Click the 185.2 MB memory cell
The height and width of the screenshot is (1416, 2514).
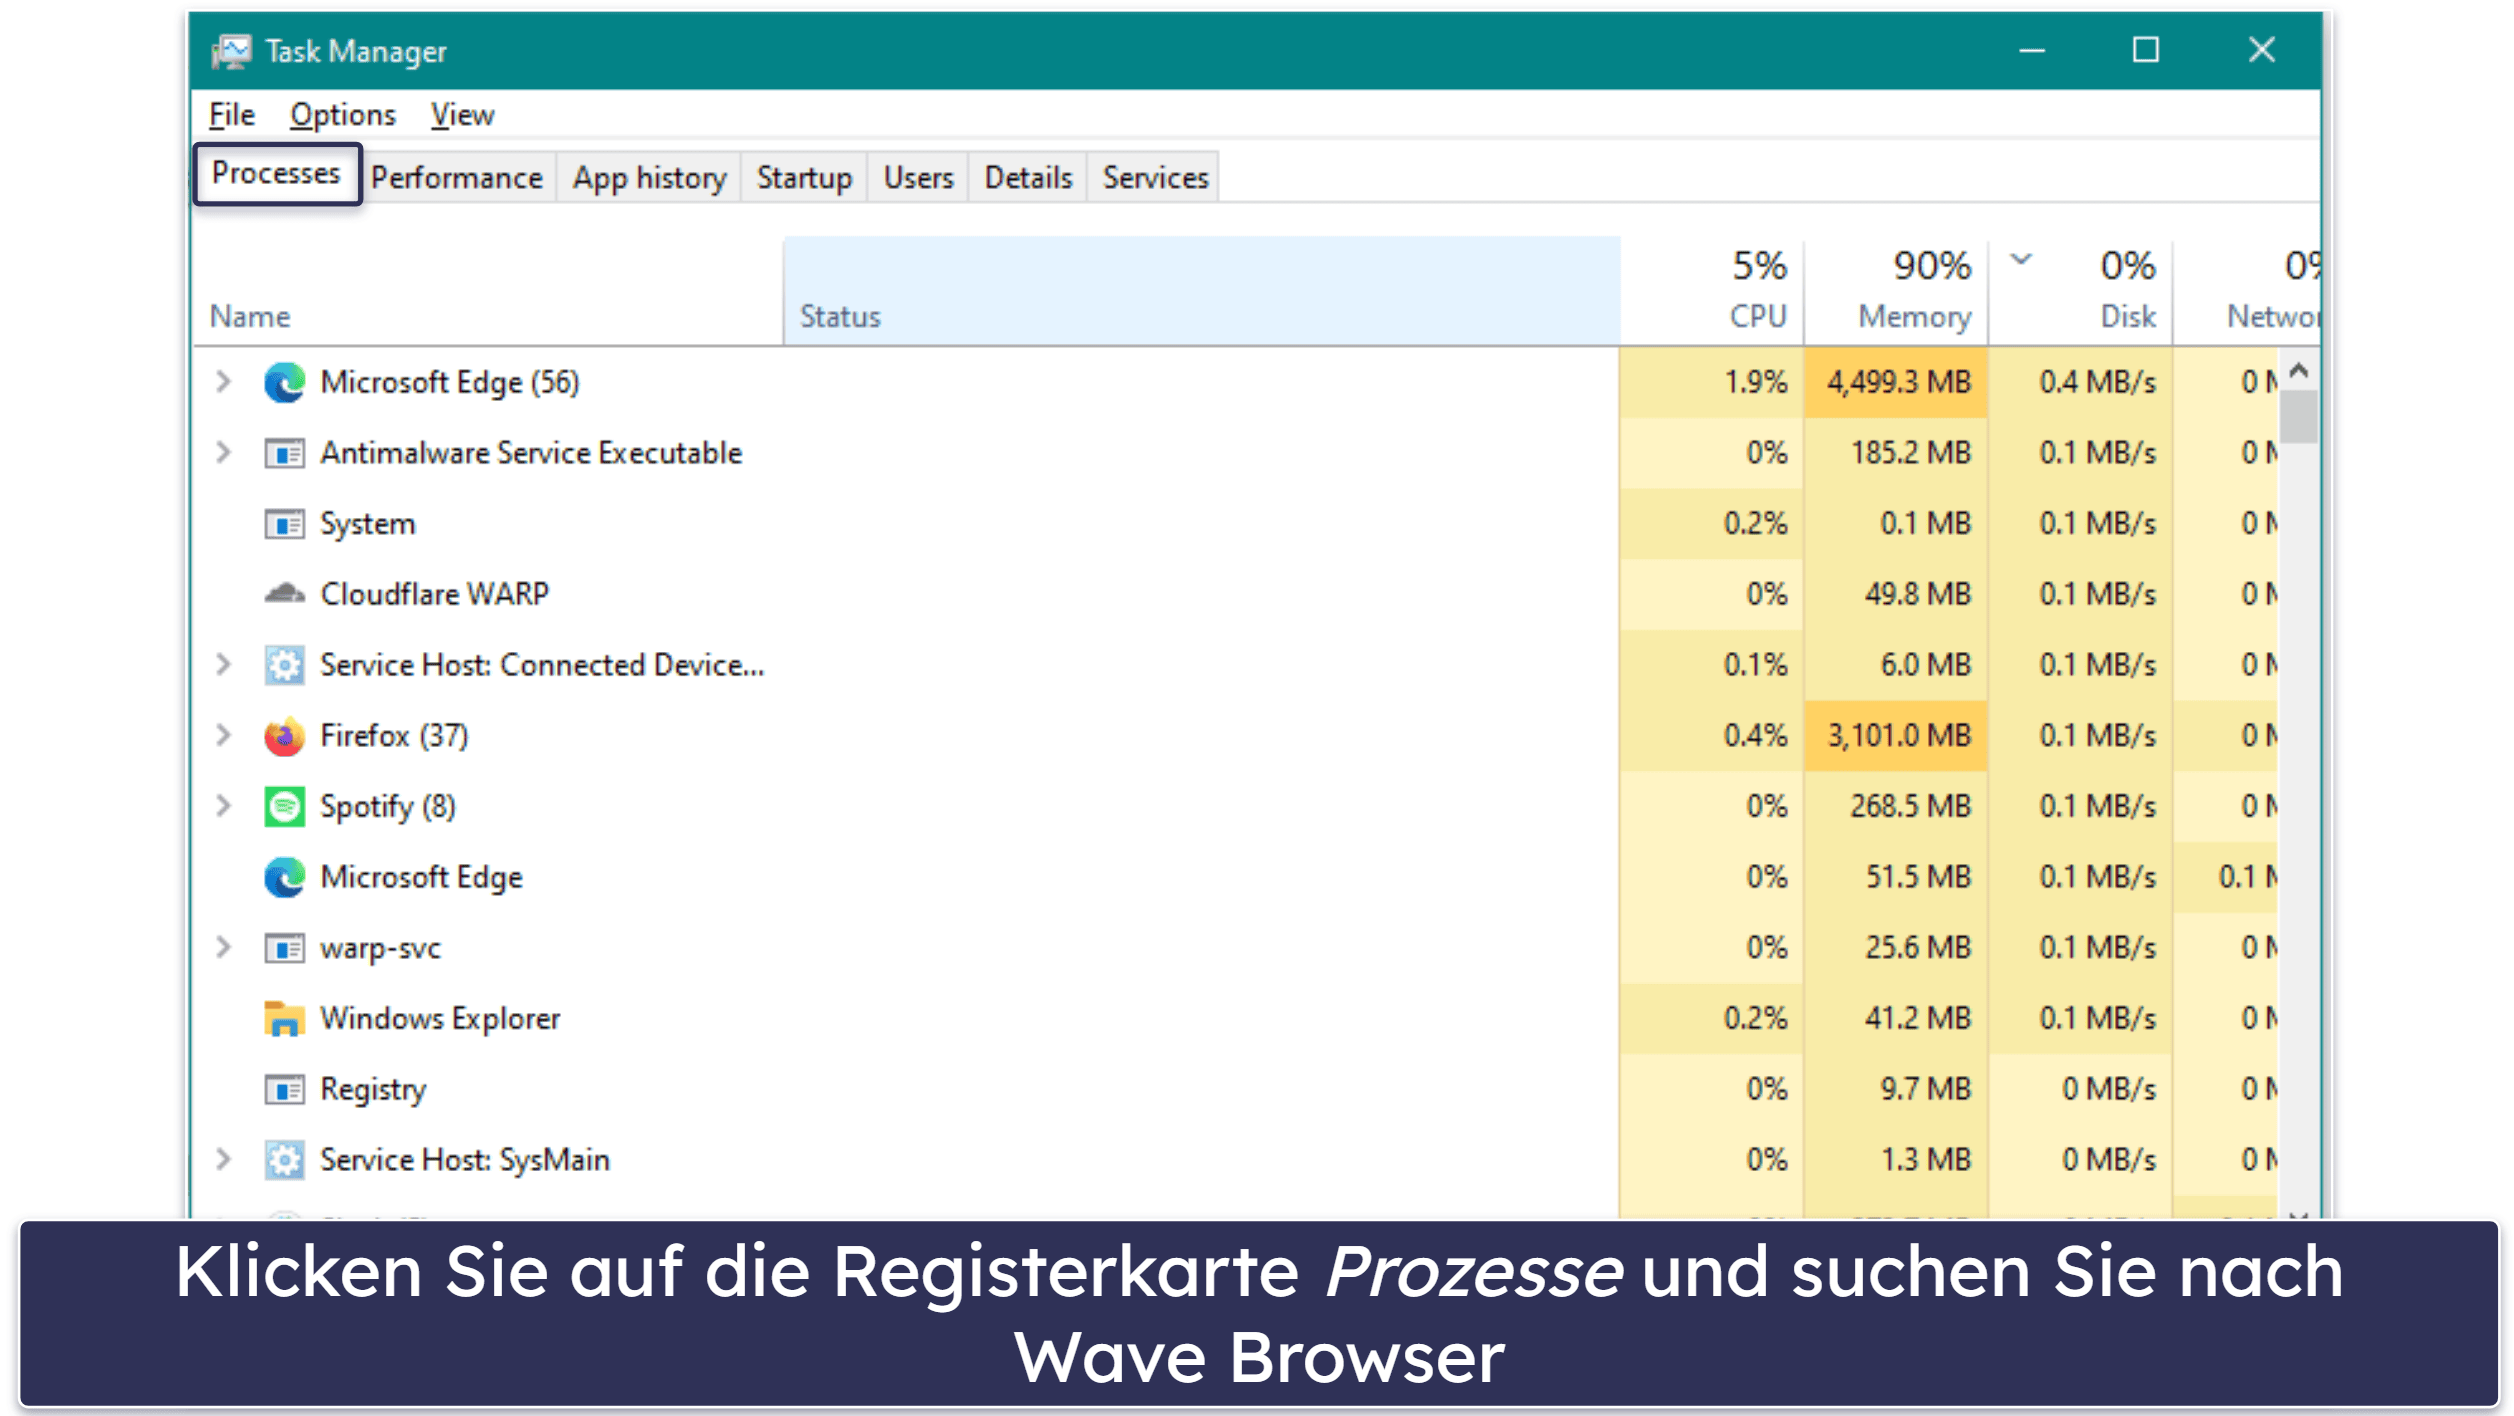pos(1897,453)
